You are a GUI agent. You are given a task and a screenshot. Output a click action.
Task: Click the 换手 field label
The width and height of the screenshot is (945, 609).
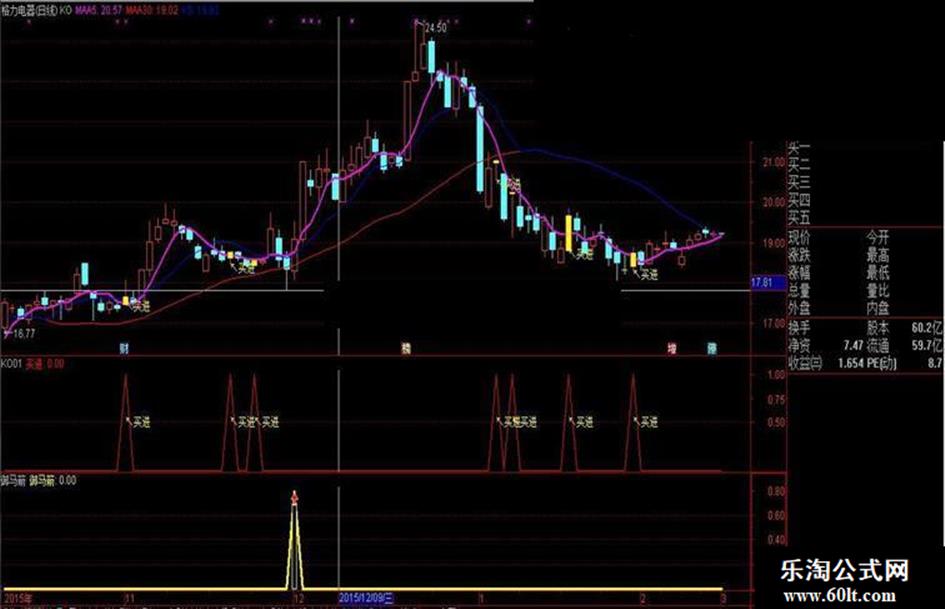799,328
